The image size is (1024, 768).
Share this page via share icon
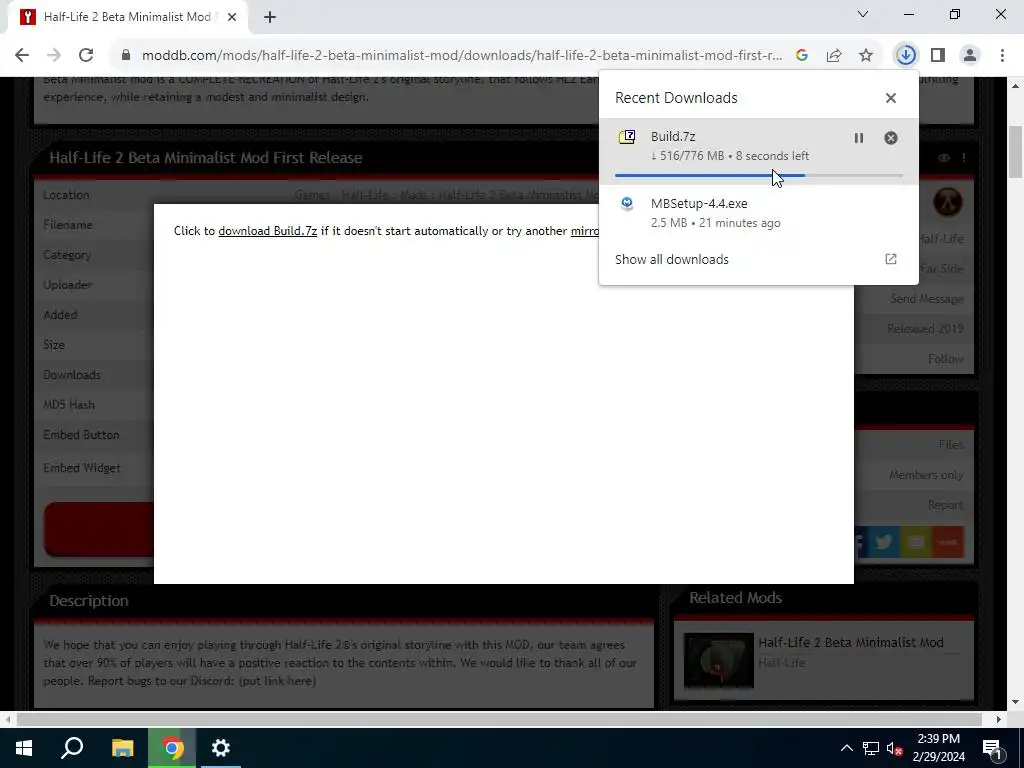(834, 56)
